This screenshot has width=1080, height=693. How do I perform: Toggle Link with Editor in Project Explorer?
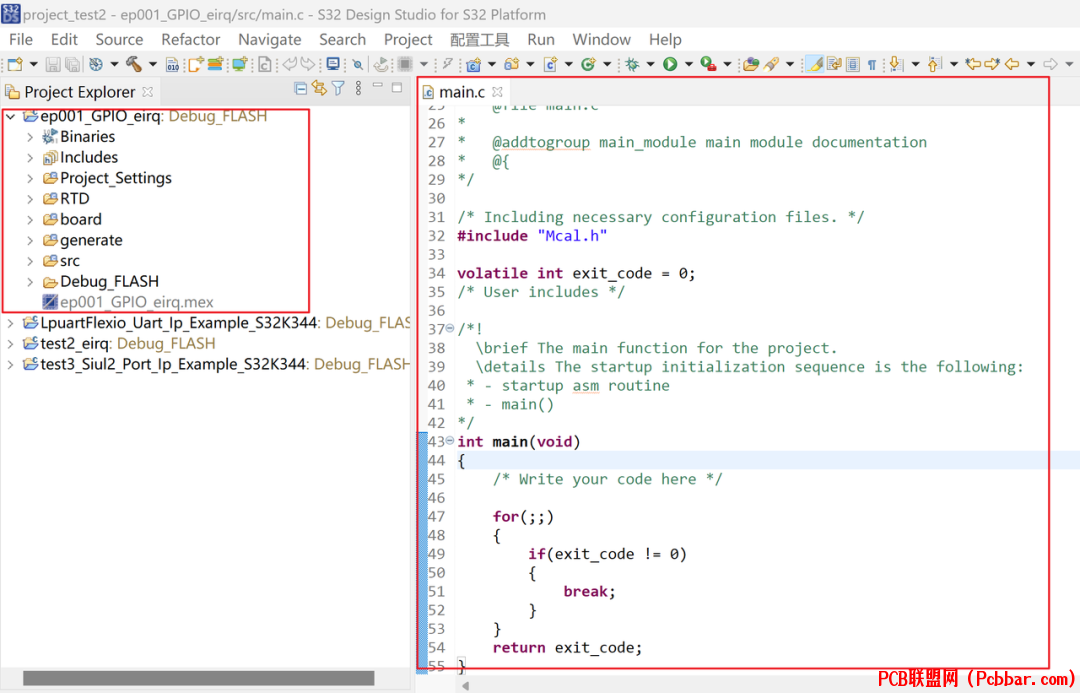(x=319, y=88)
